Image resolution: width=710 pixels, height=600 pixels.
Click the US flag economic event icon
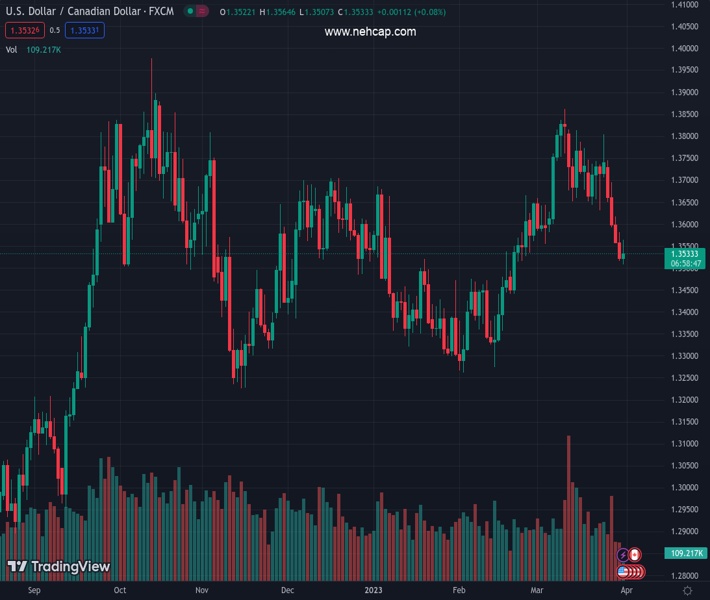coord(624,572)
